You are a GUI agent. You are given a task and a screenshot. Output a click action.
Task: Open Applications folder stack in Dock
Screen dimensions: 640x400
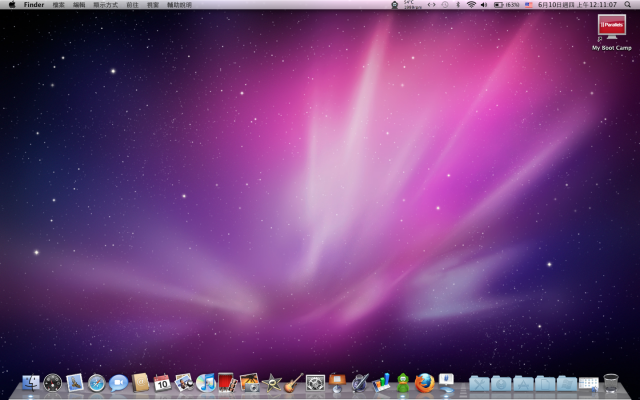523,384
